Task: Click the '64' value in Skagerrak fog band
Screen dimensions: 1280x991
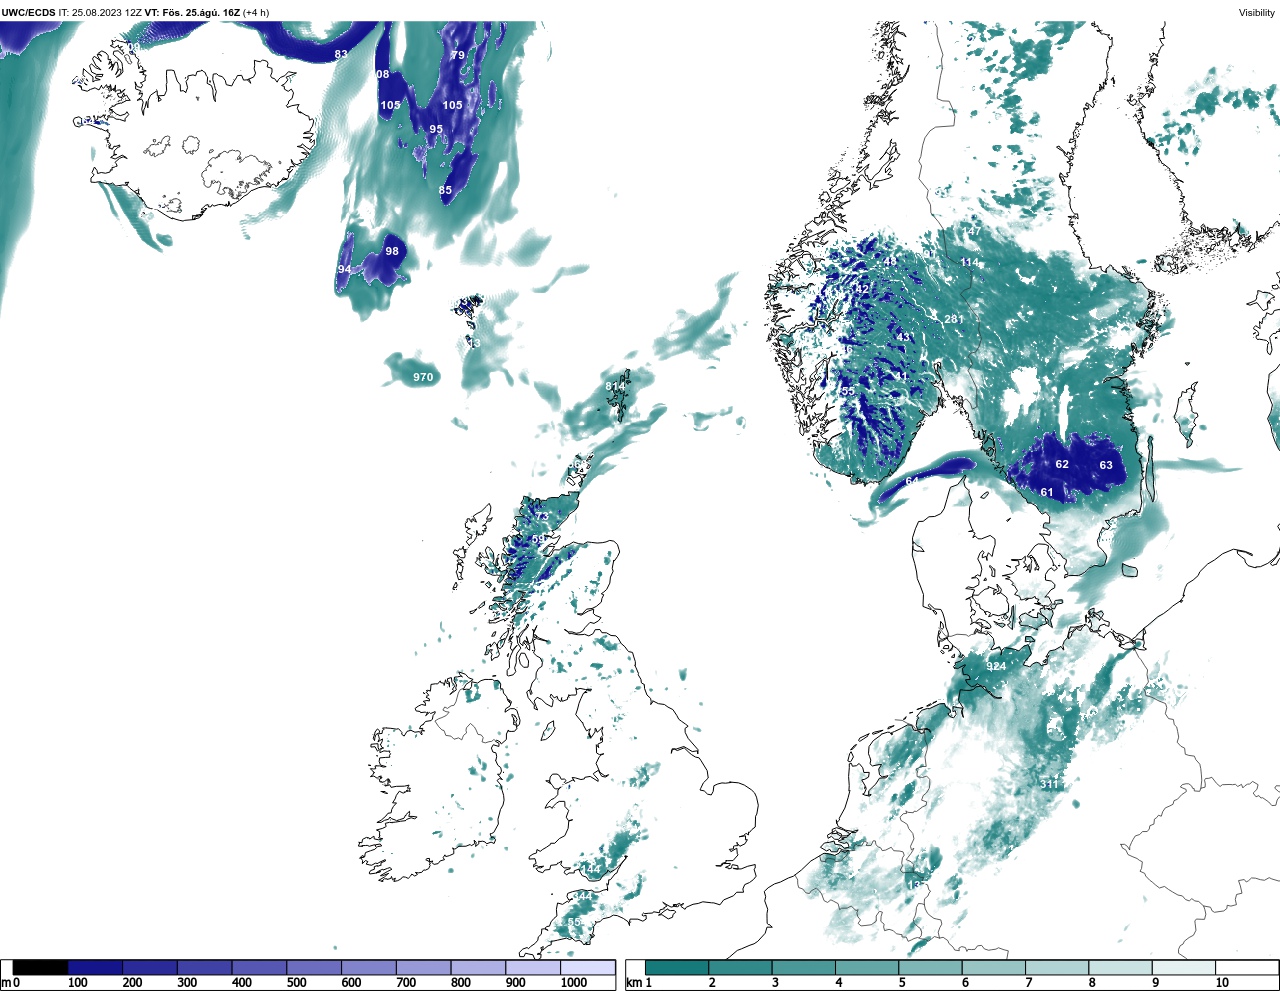Action: click(912, 481)
